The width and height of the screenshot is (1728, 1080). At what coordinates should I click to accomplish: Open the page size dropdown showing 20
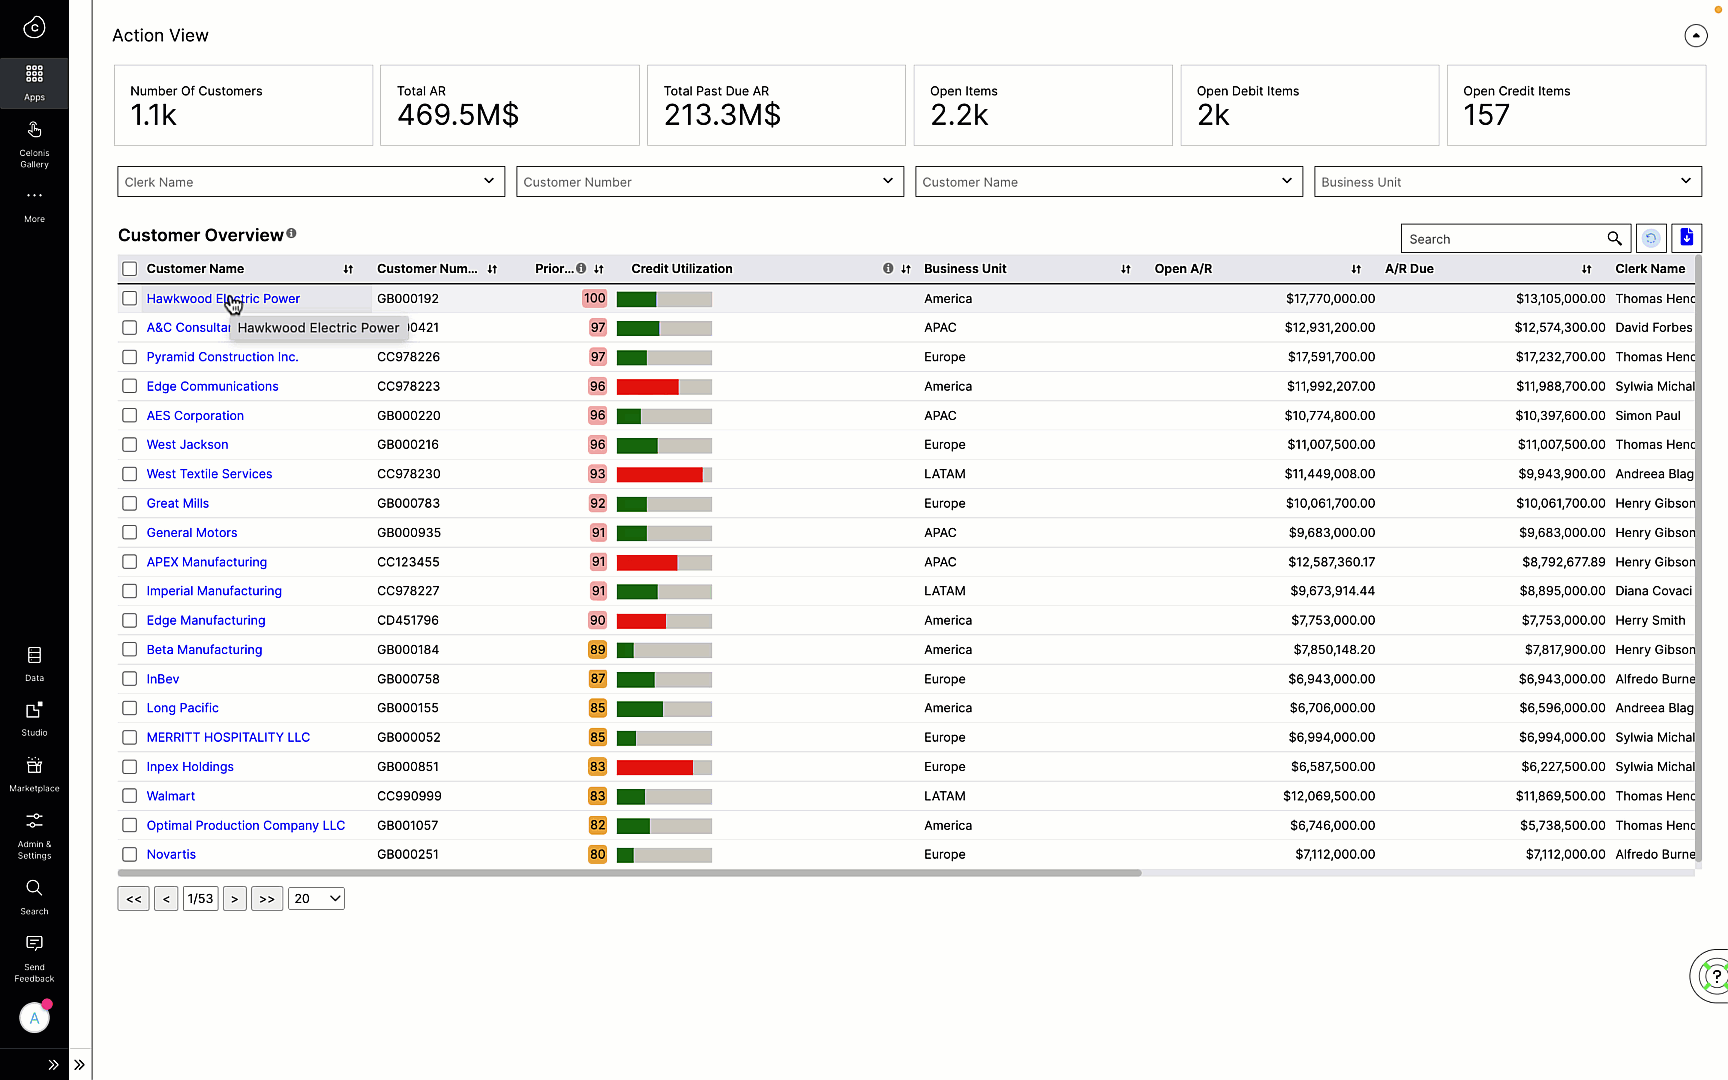[x=316, y=898]
